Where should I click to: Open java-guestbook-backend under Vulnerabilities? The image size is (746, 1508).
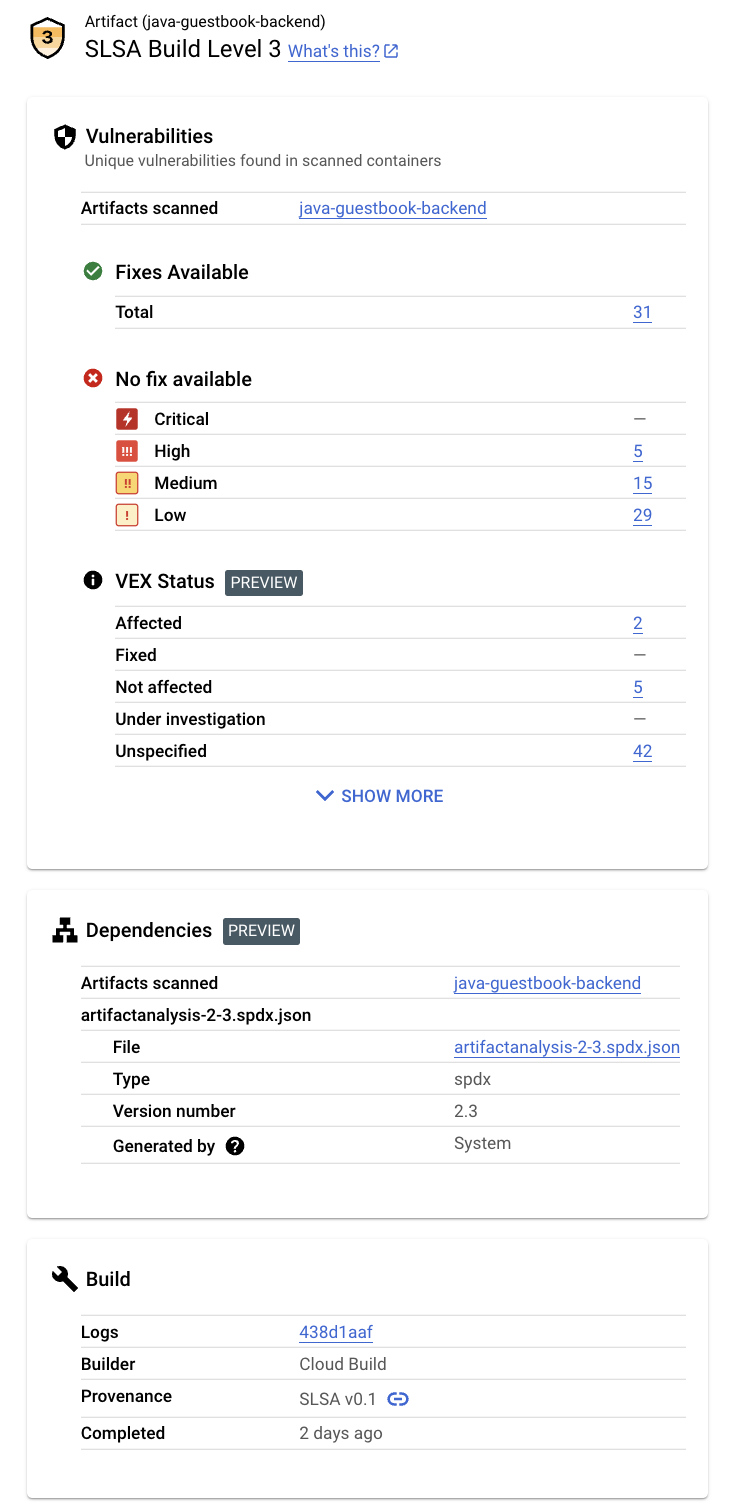(392, 208)
